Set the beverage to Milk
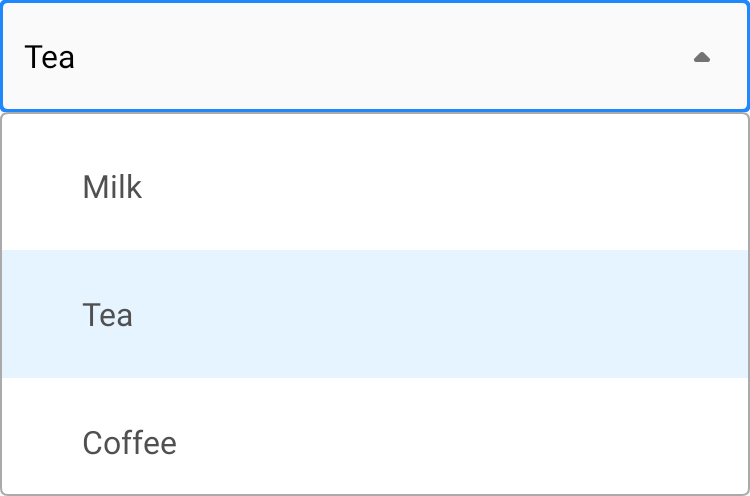 tap(113, 187)
